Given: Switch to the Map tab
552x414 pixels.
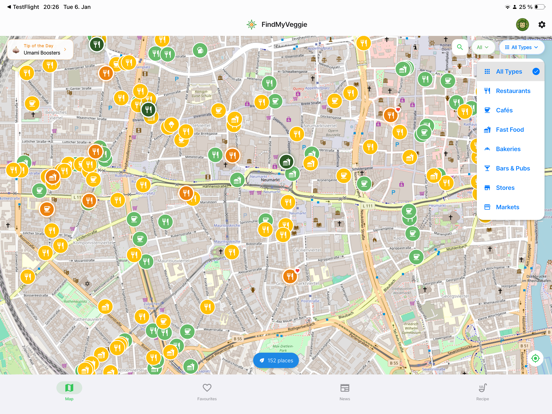Looking at the screenshot, I should 69,391.
